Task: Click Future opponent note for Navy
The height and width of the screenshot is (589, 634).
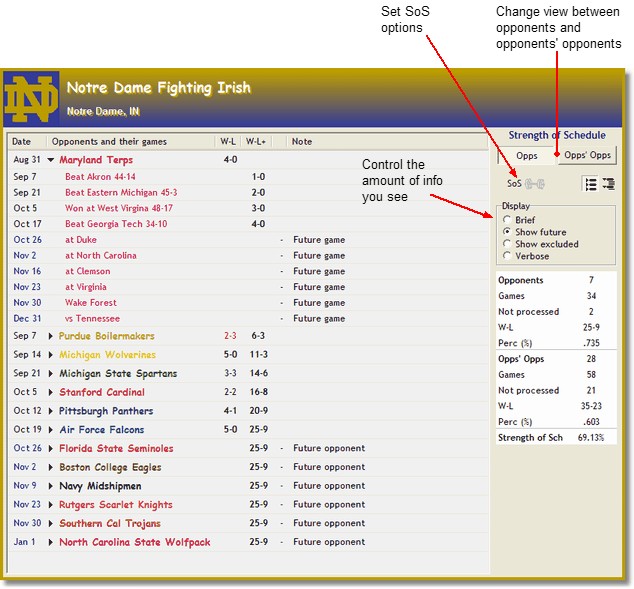Action: (329, 486)
